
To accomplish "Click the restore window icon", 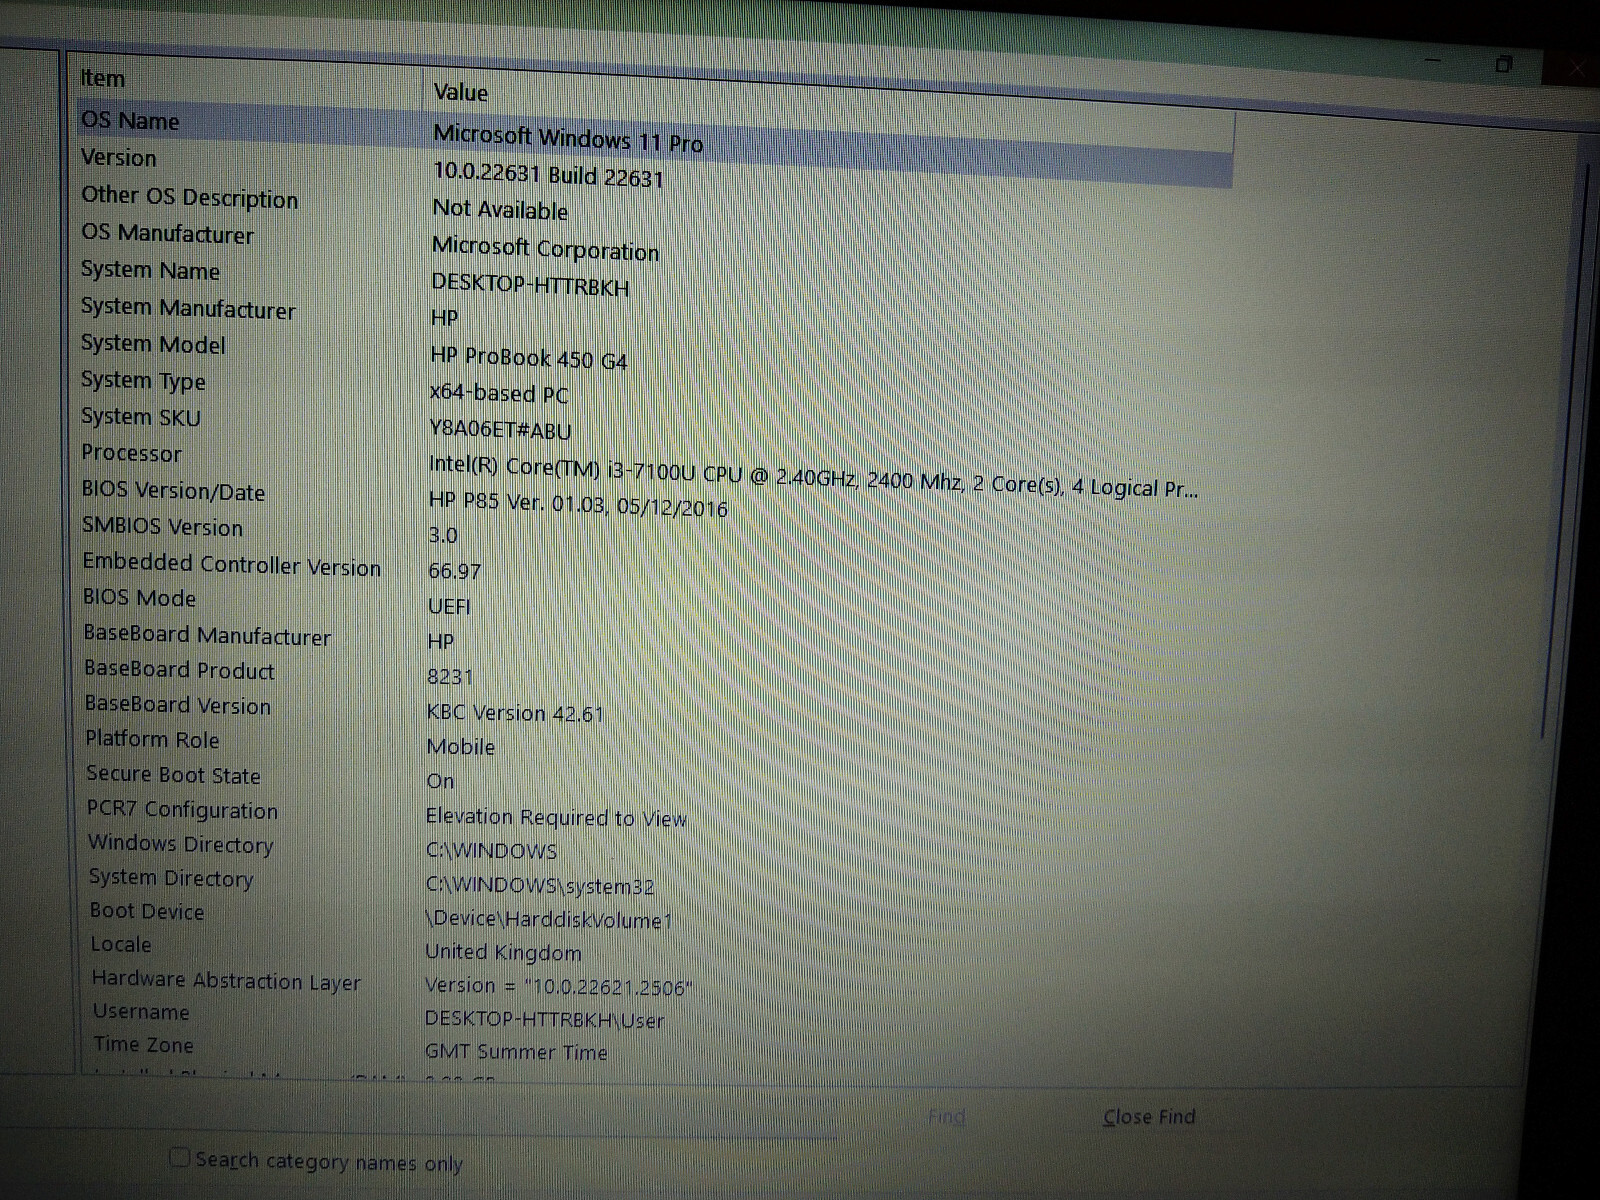I will [x=1503, y=65].
